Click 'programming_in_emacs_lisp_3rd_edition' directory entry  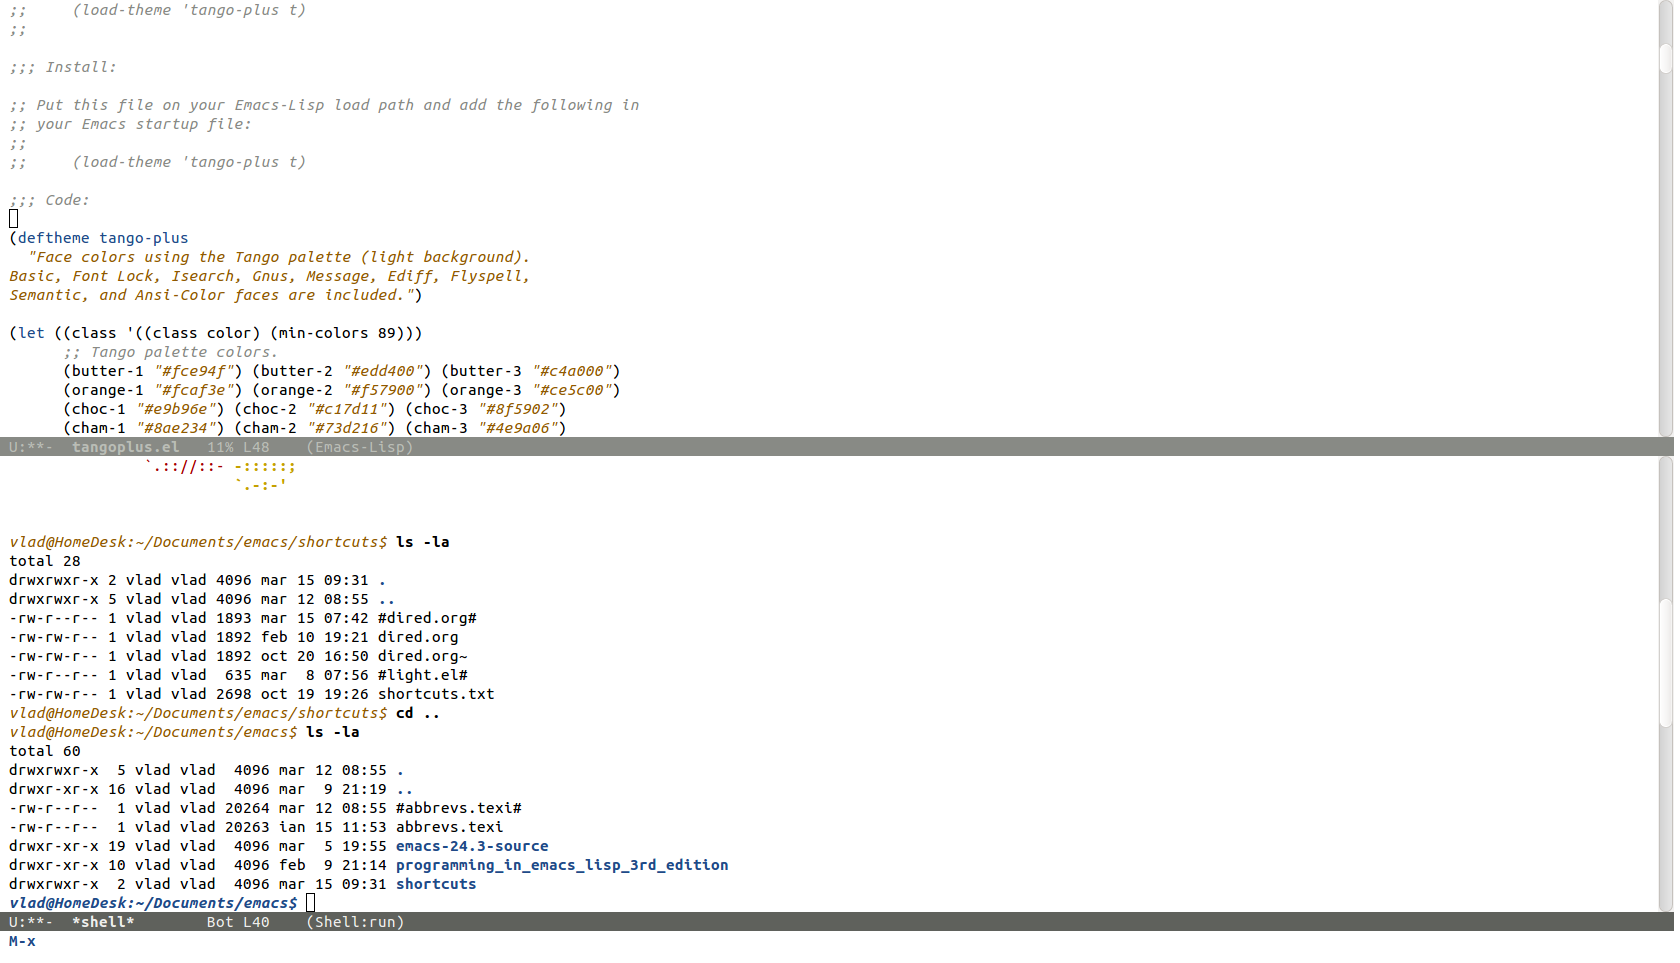click(x=562, y=865)
